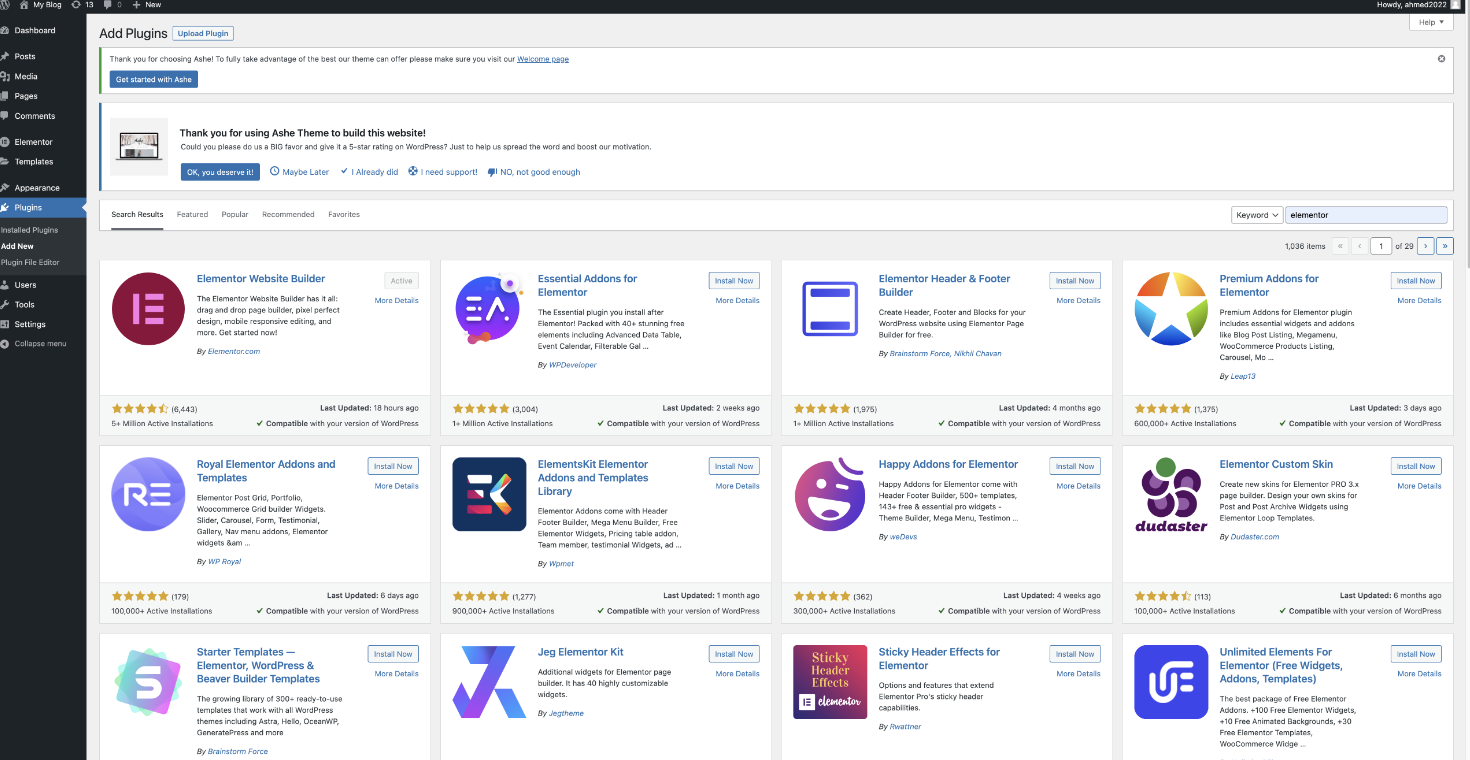Click the Jeg Elementor Kit icon
This screenshot has width=1470, height=760.
coord(489,681)
